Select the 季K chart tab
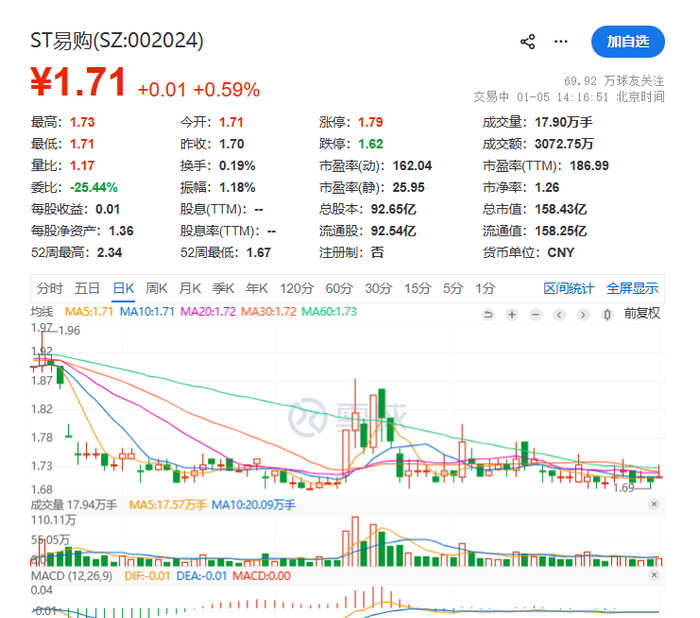 click(223, 288)
